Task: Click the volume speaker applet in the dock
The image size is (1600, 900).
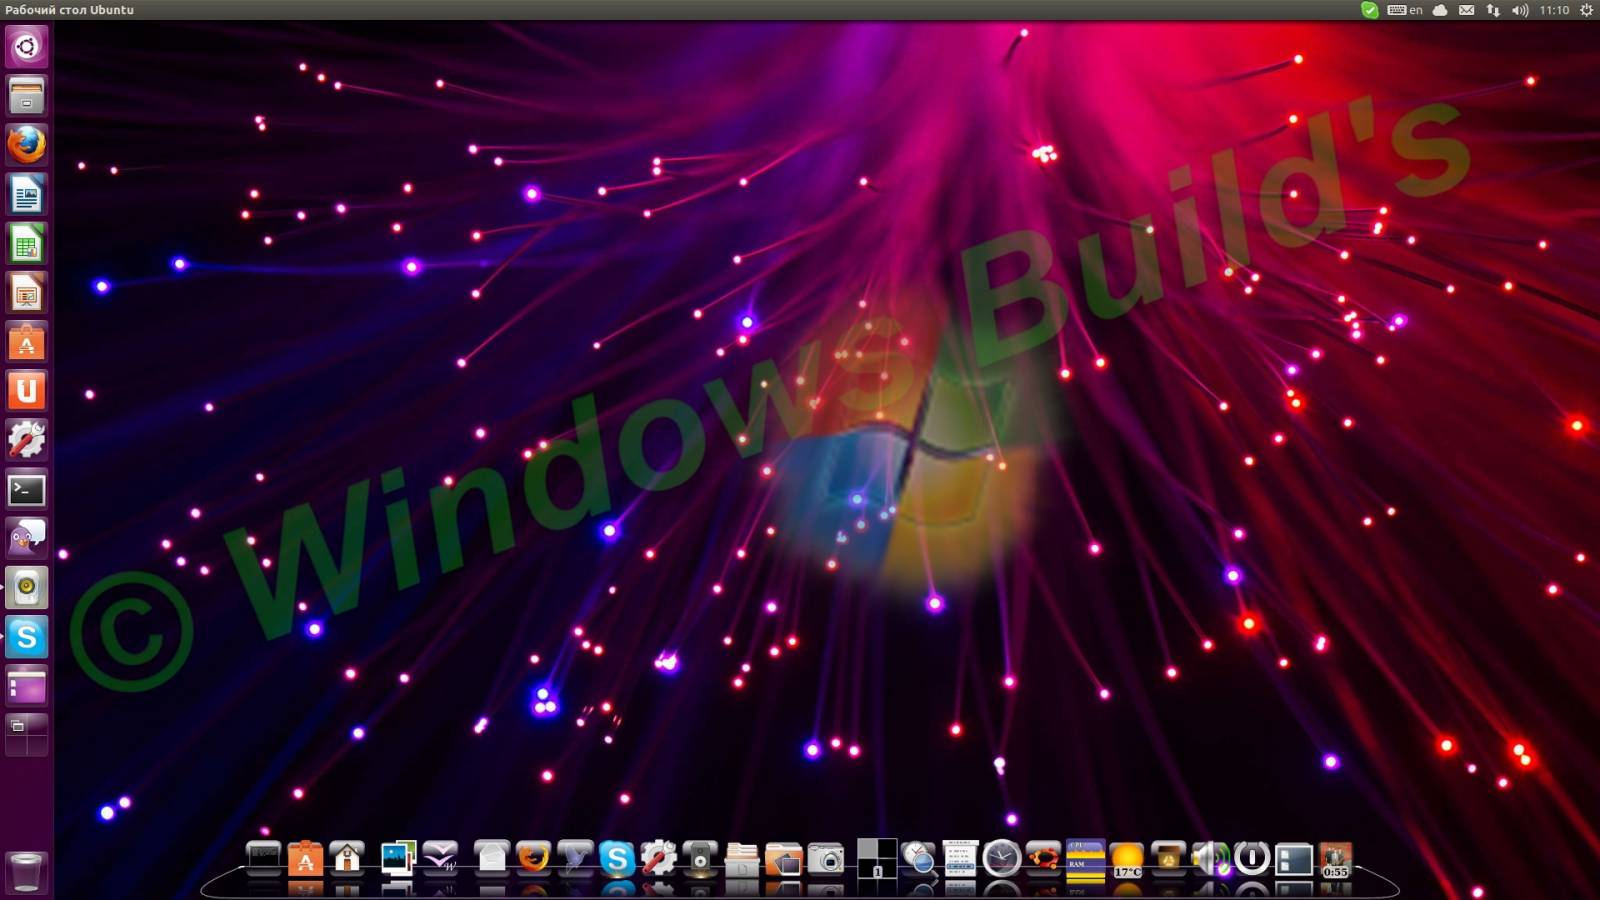Action: coord(1210,859)
